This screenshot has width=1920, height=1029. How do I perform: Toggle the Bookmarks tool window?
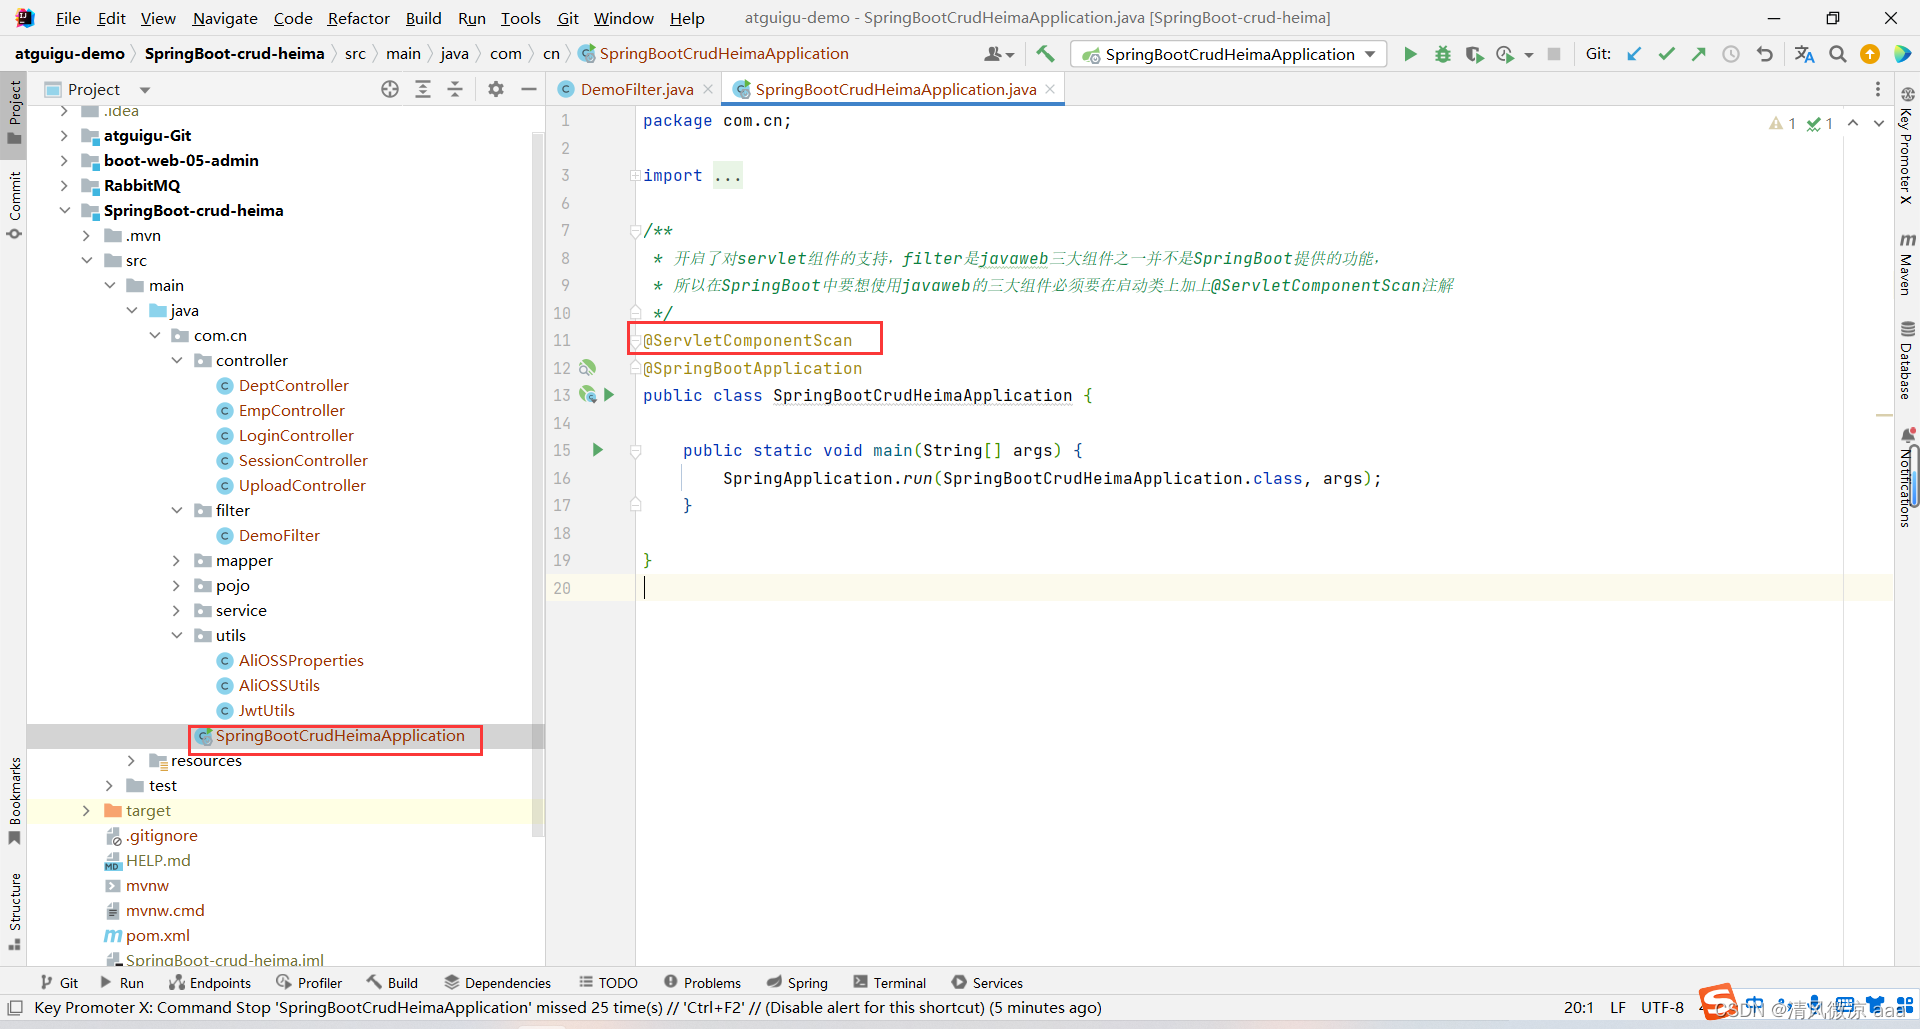click(14, 801)
